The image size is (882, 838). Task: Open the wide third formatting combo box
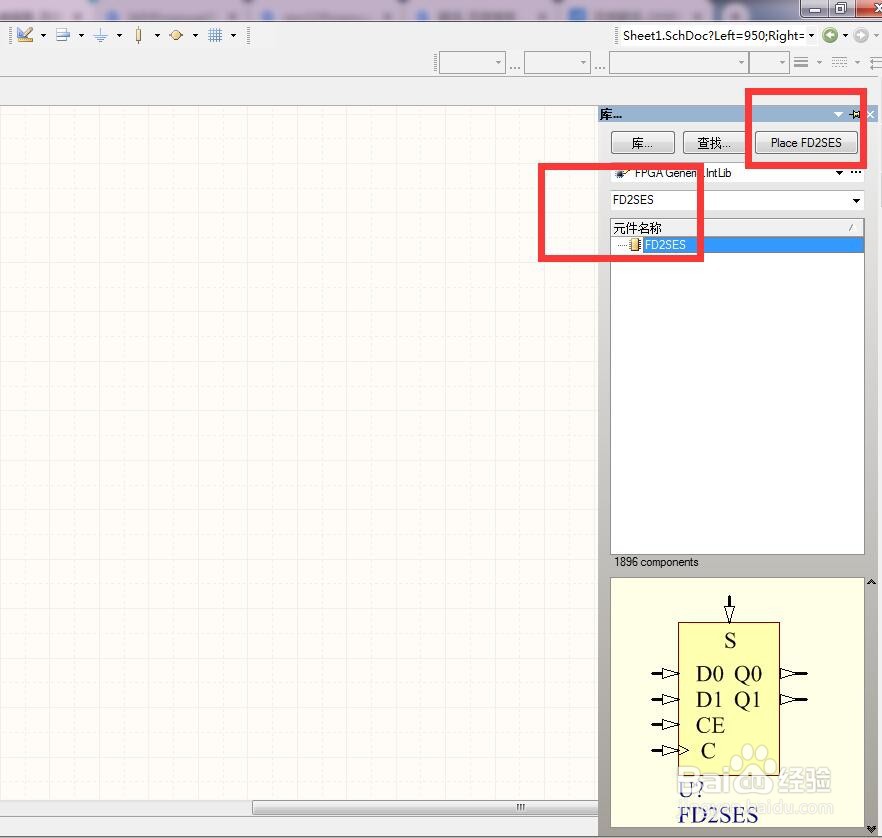coord(679,62)
